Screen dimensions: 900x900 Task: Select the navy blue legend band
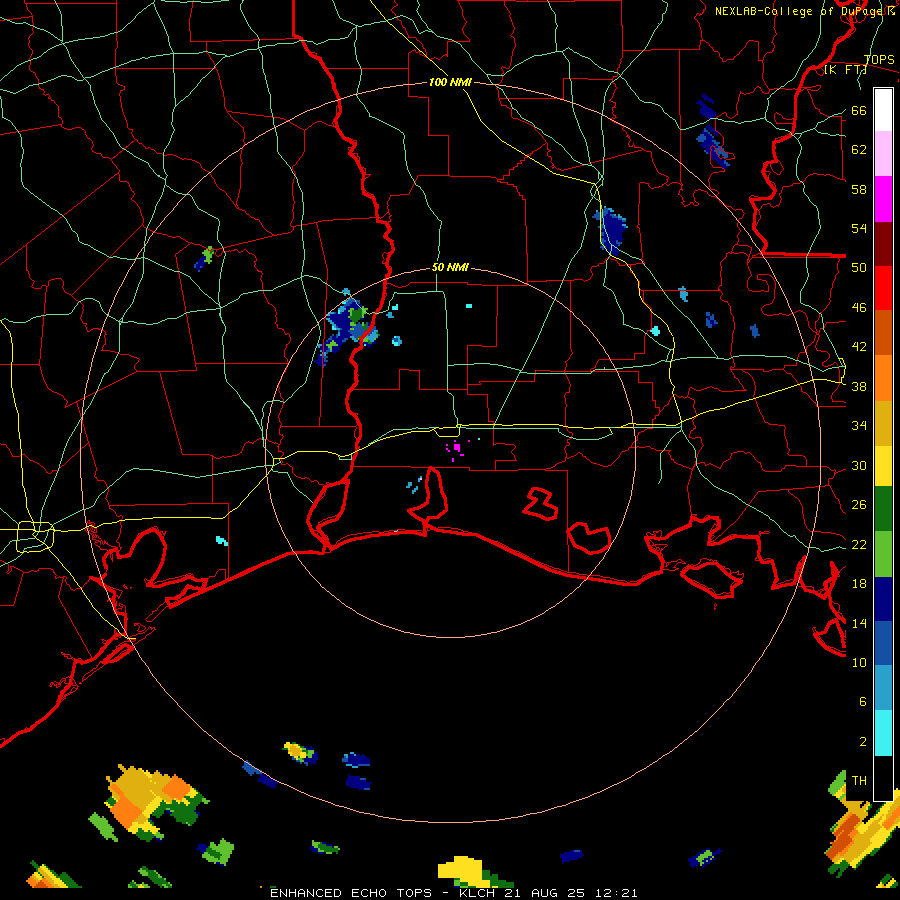[883, 599]
